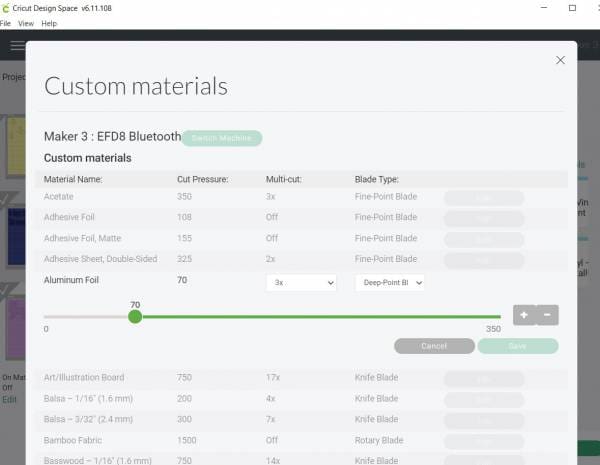Open the Multi-cut 3x dropdown
This screenshot has width=600, height=465.
[x=301, y=283]
